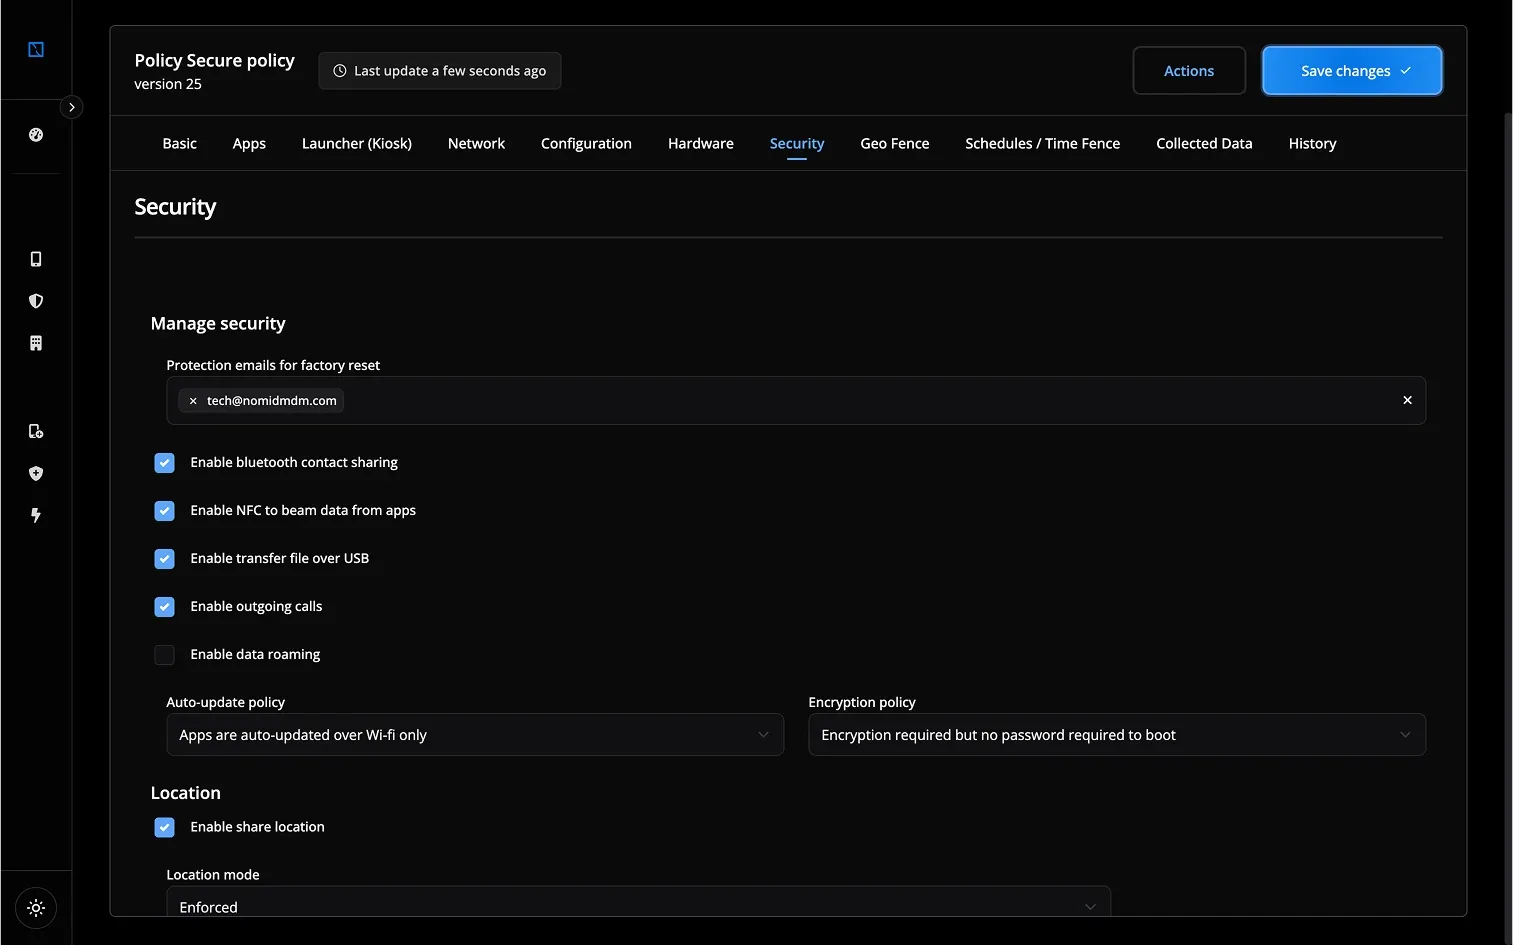This screenshot has width=1513, height=945.
Task: Open devices via the phone icon
Action: click(x=36, y=259)
